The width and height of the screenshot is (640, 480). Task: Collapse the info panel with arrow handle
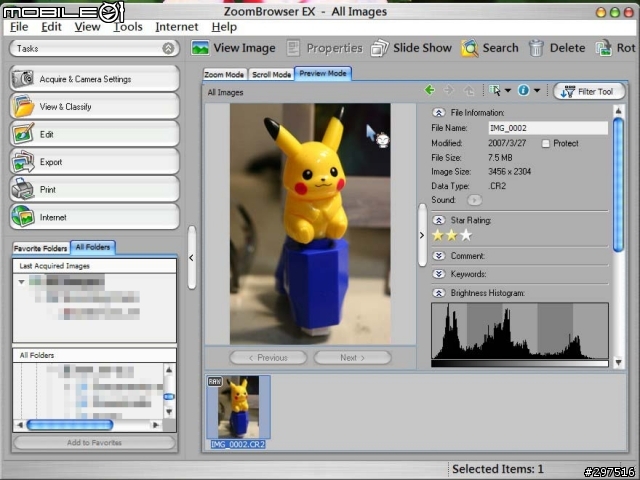point(422,235)
